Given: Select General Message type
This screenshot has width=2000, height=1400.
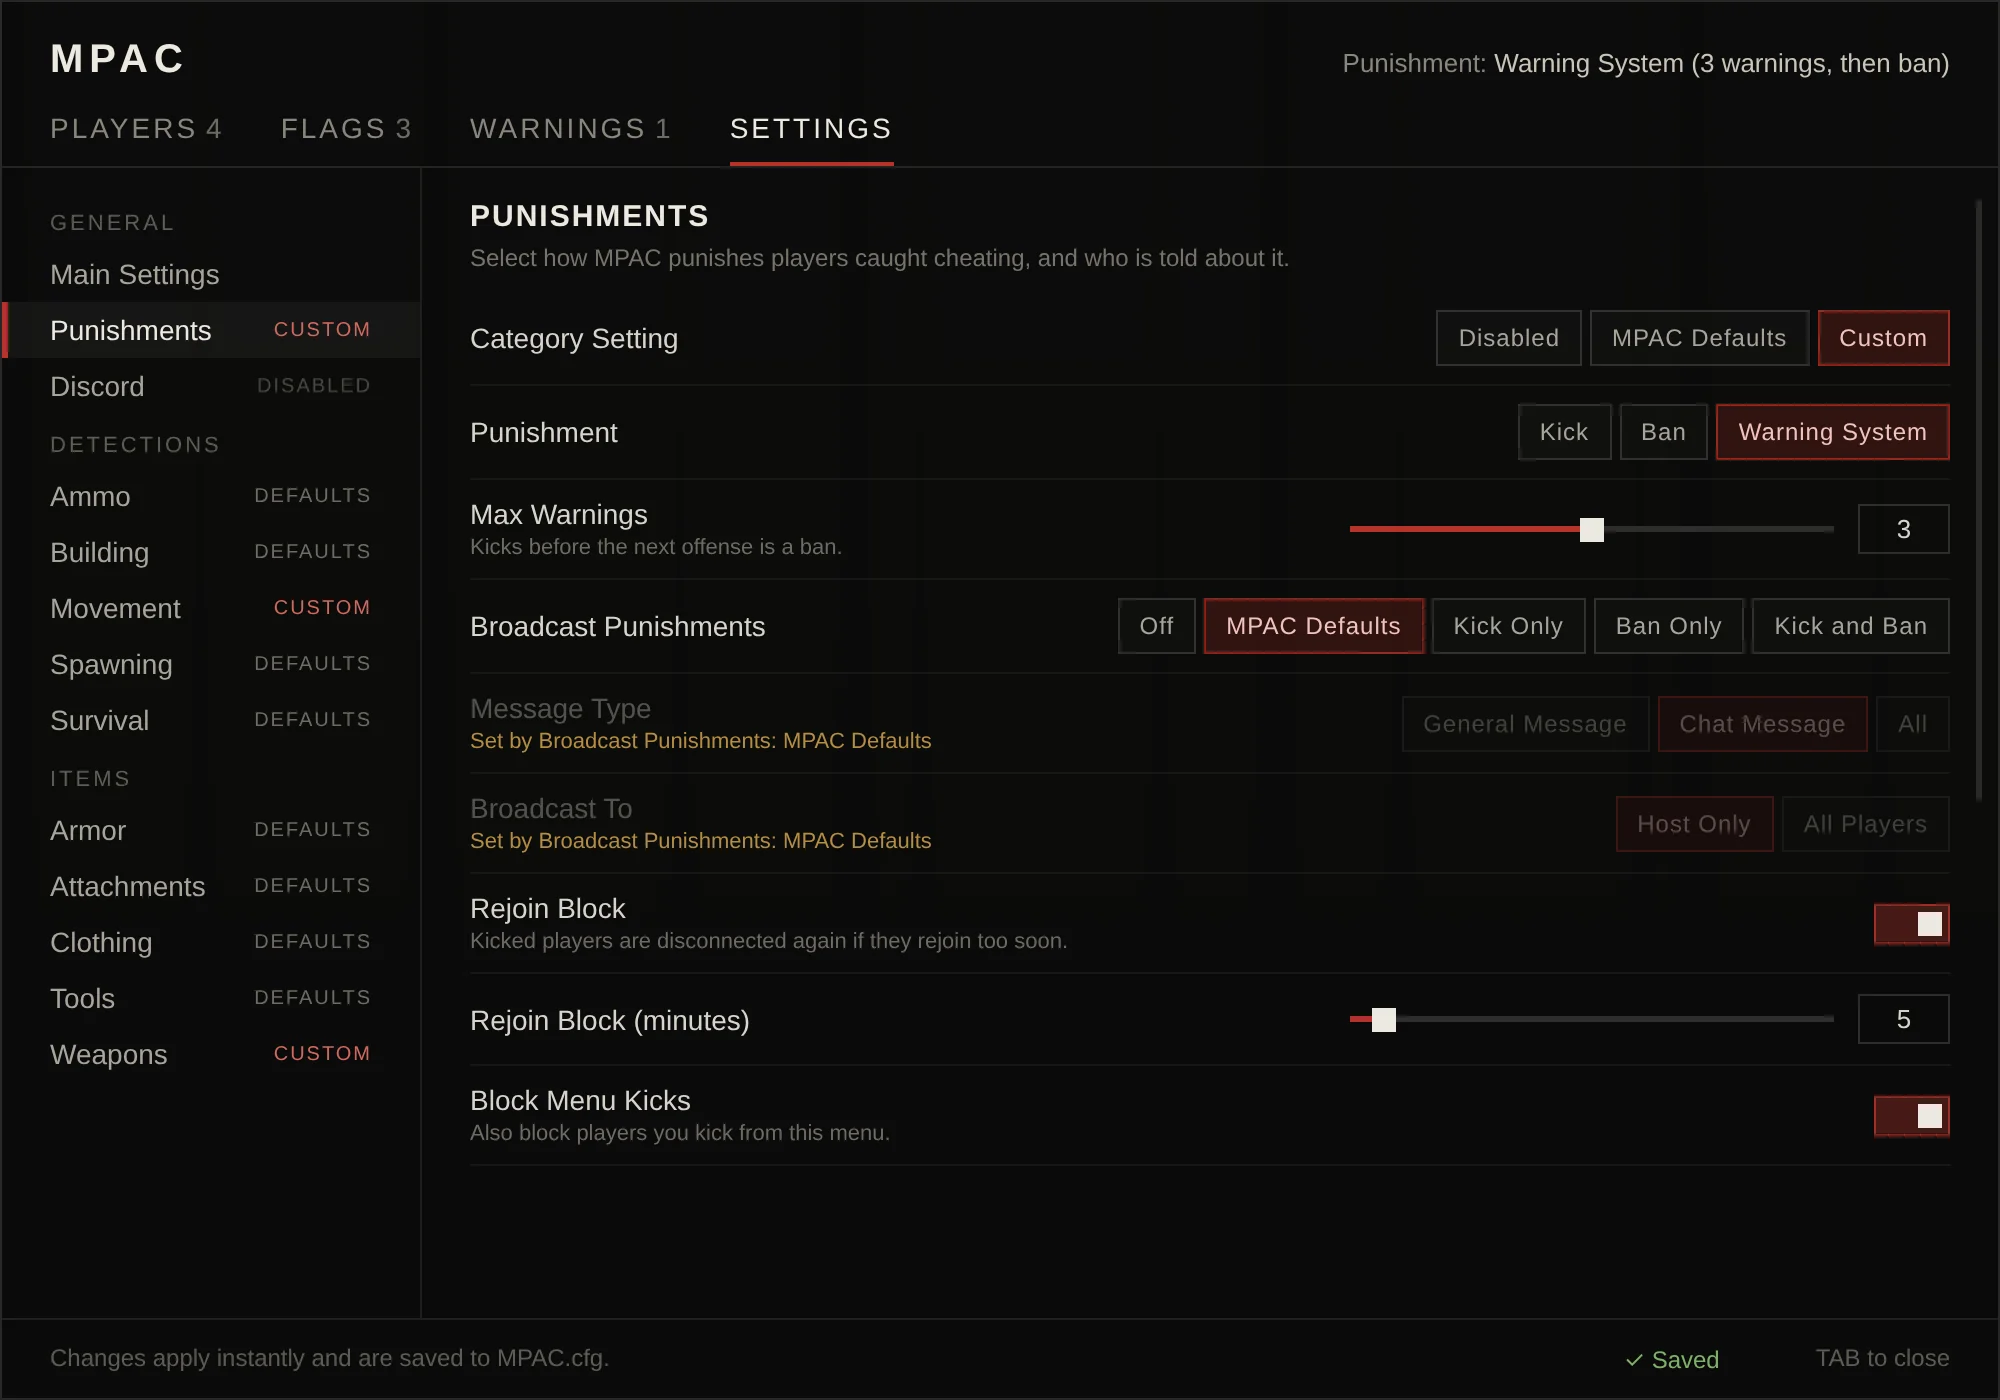Looking at the screenshot, I should point(1525,724).
